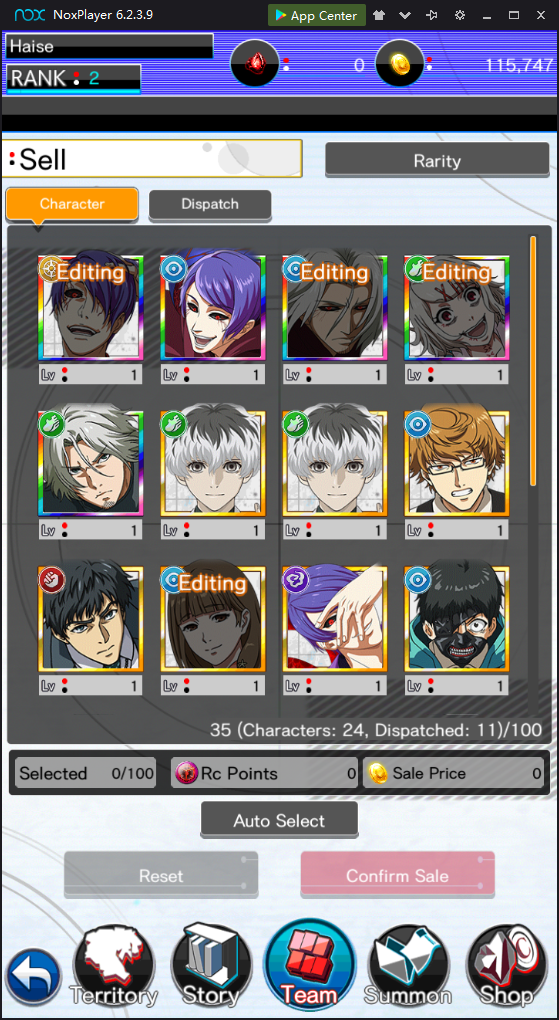Open the Rarity sort selector
Image resolution: width=559 pixels, height=1020 pixels.
point(437,161)
